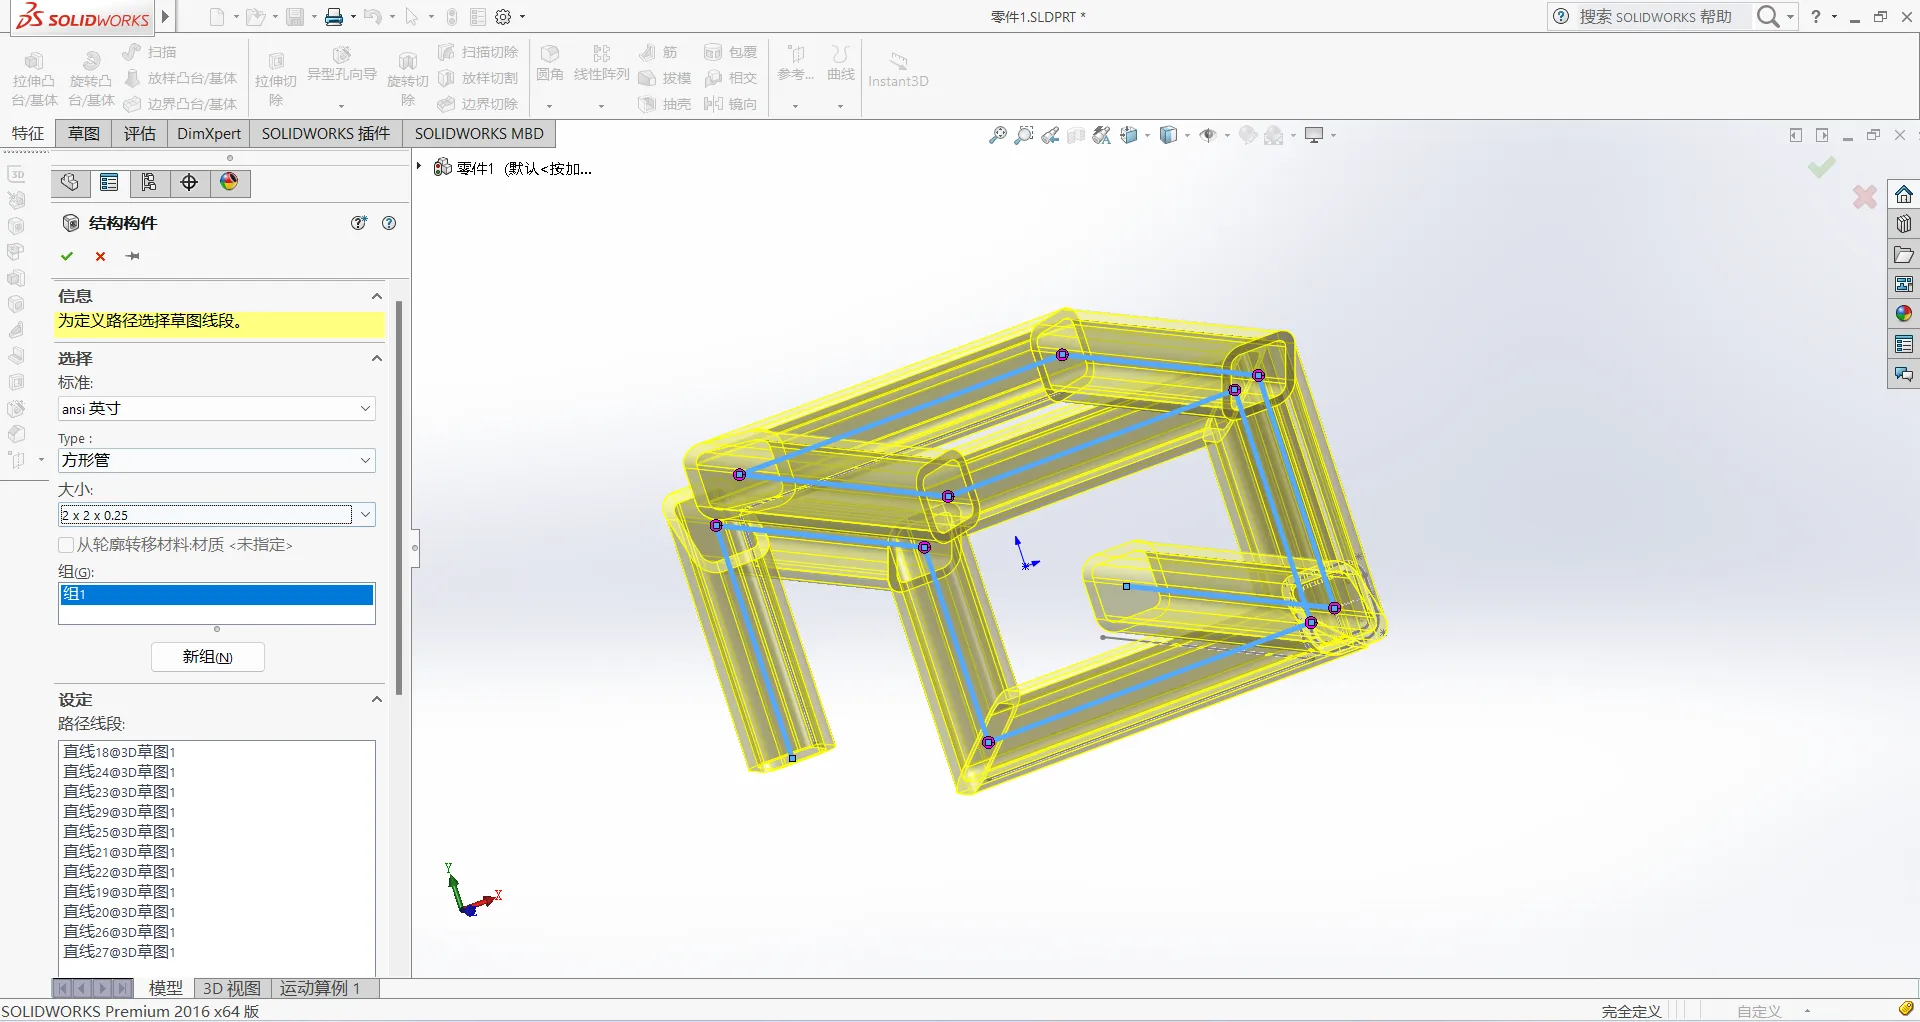Viewport: 1920px width, 1022px height.
Task: Open Design Library in the task pane
Action: click(x=1904, y=224)
